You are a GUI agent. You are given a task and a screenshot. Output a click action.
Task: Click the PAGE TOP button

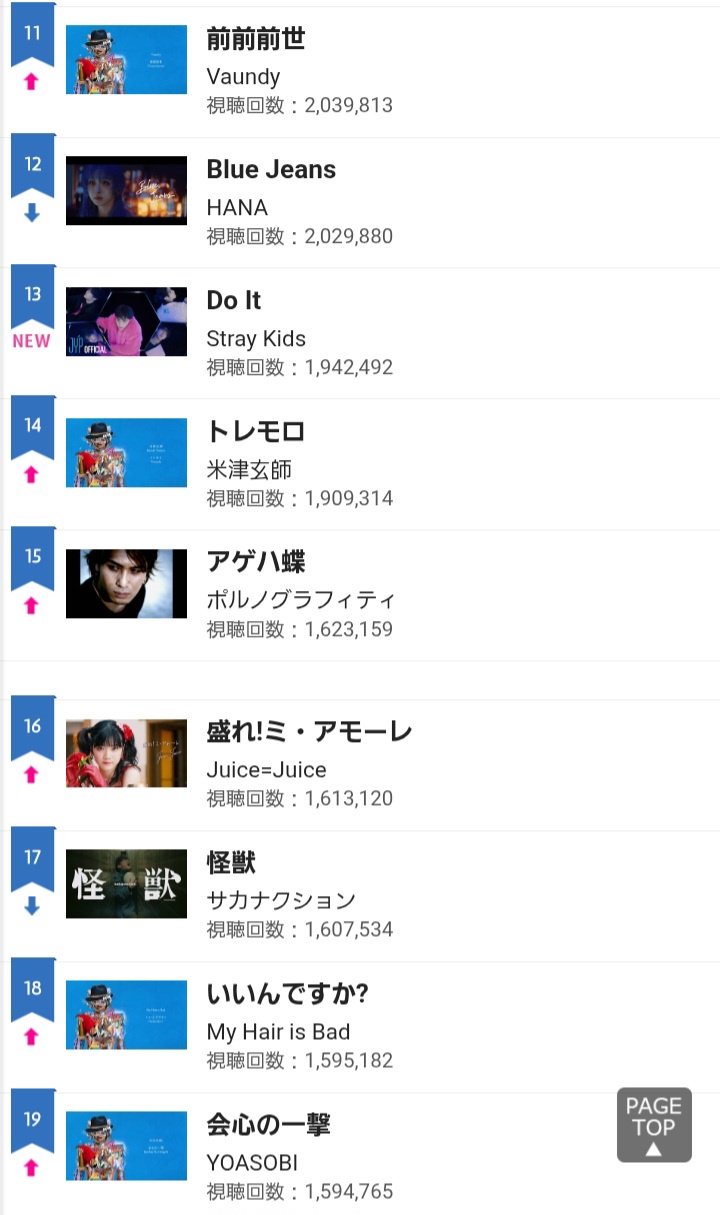[x=654, y=1125]
